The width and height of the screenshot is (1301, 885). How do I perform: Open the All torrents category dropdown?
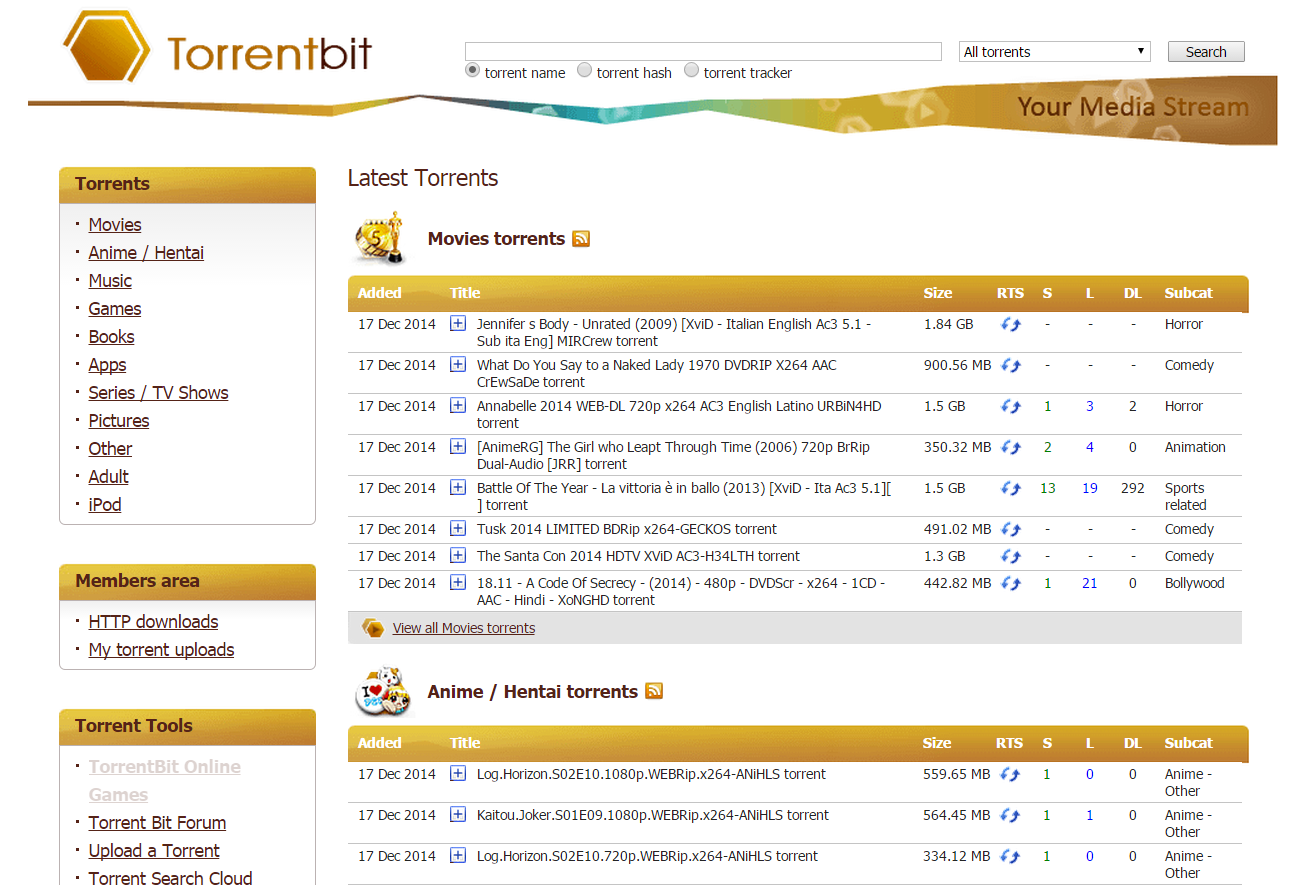[1055, 52]
